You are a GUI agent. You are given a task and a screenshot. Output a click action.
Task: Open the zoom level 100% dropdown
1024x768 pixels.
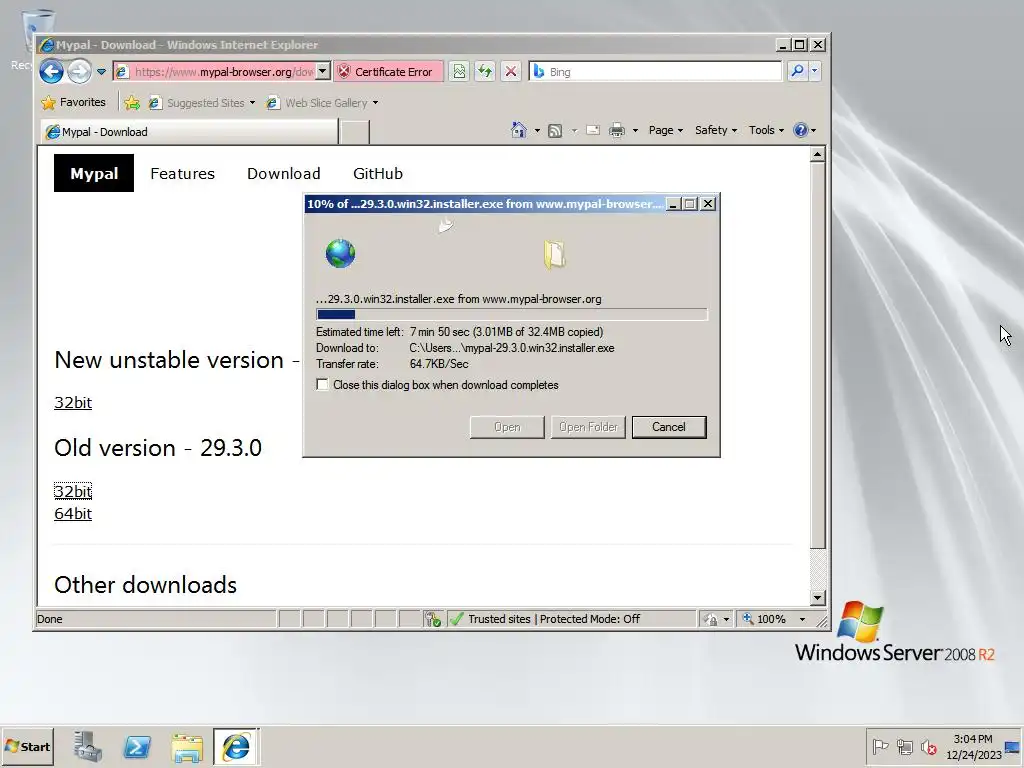(803, 619)
